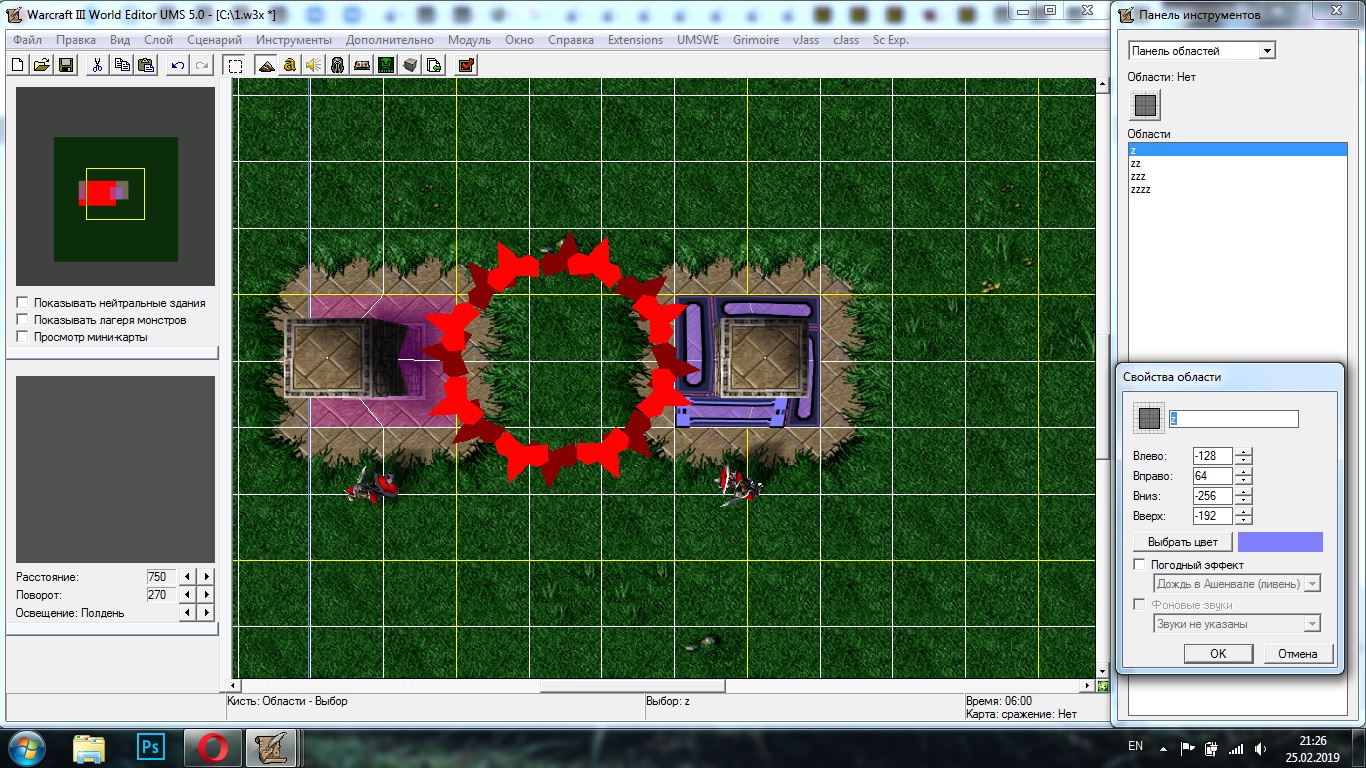1366x768 pixels.
Task: Open the 'Инструменты' menu
Action: pos(294,40)
